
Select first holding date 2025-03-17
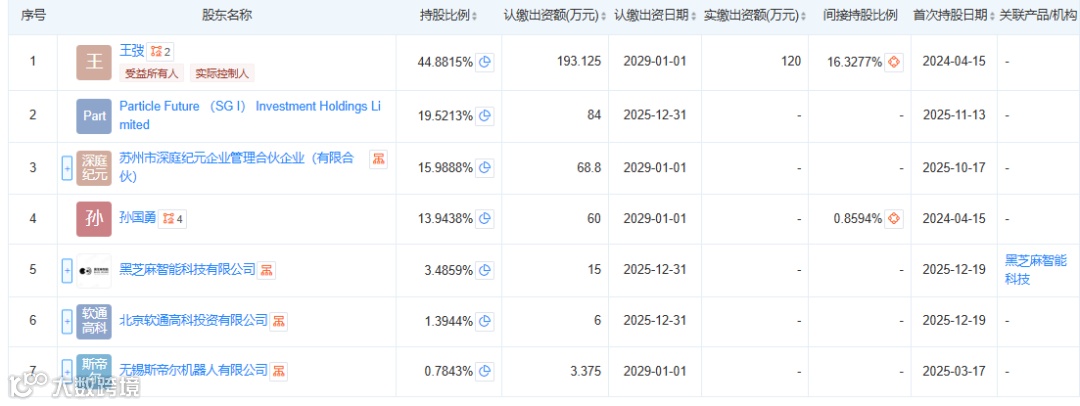point(954,372)
